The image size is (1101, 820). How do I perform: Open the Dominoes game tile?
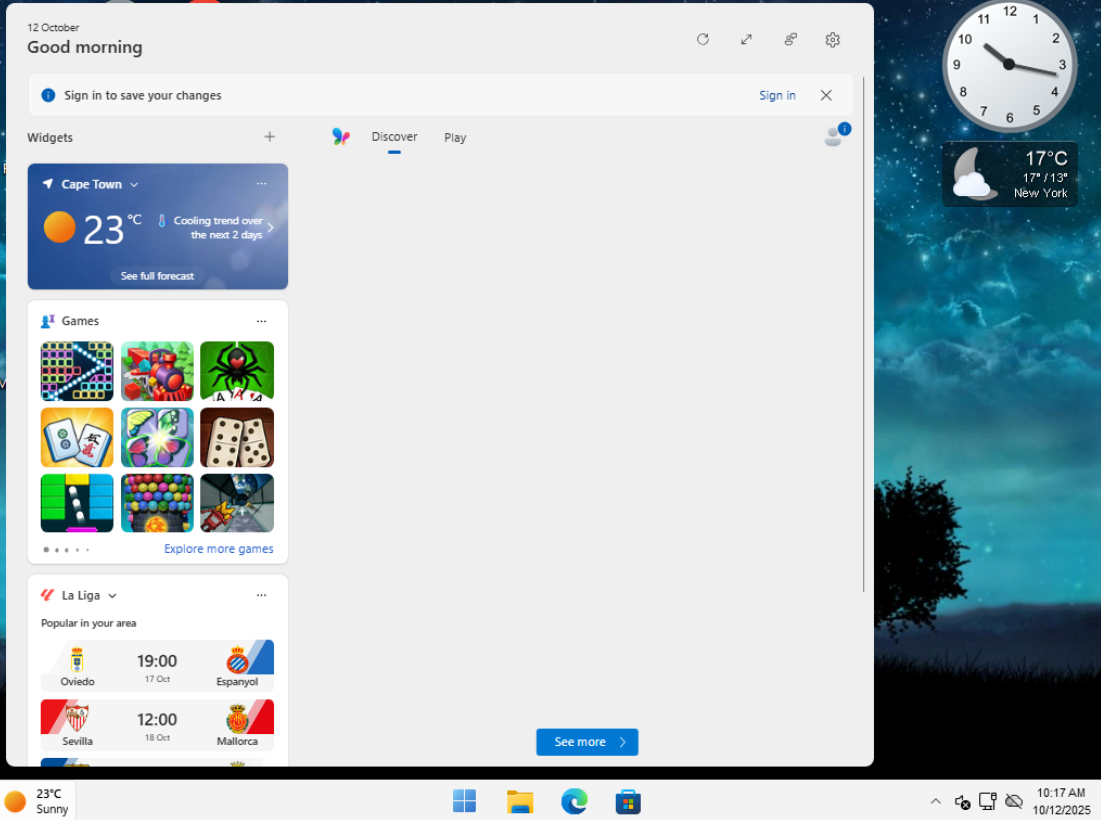(237, 437)
